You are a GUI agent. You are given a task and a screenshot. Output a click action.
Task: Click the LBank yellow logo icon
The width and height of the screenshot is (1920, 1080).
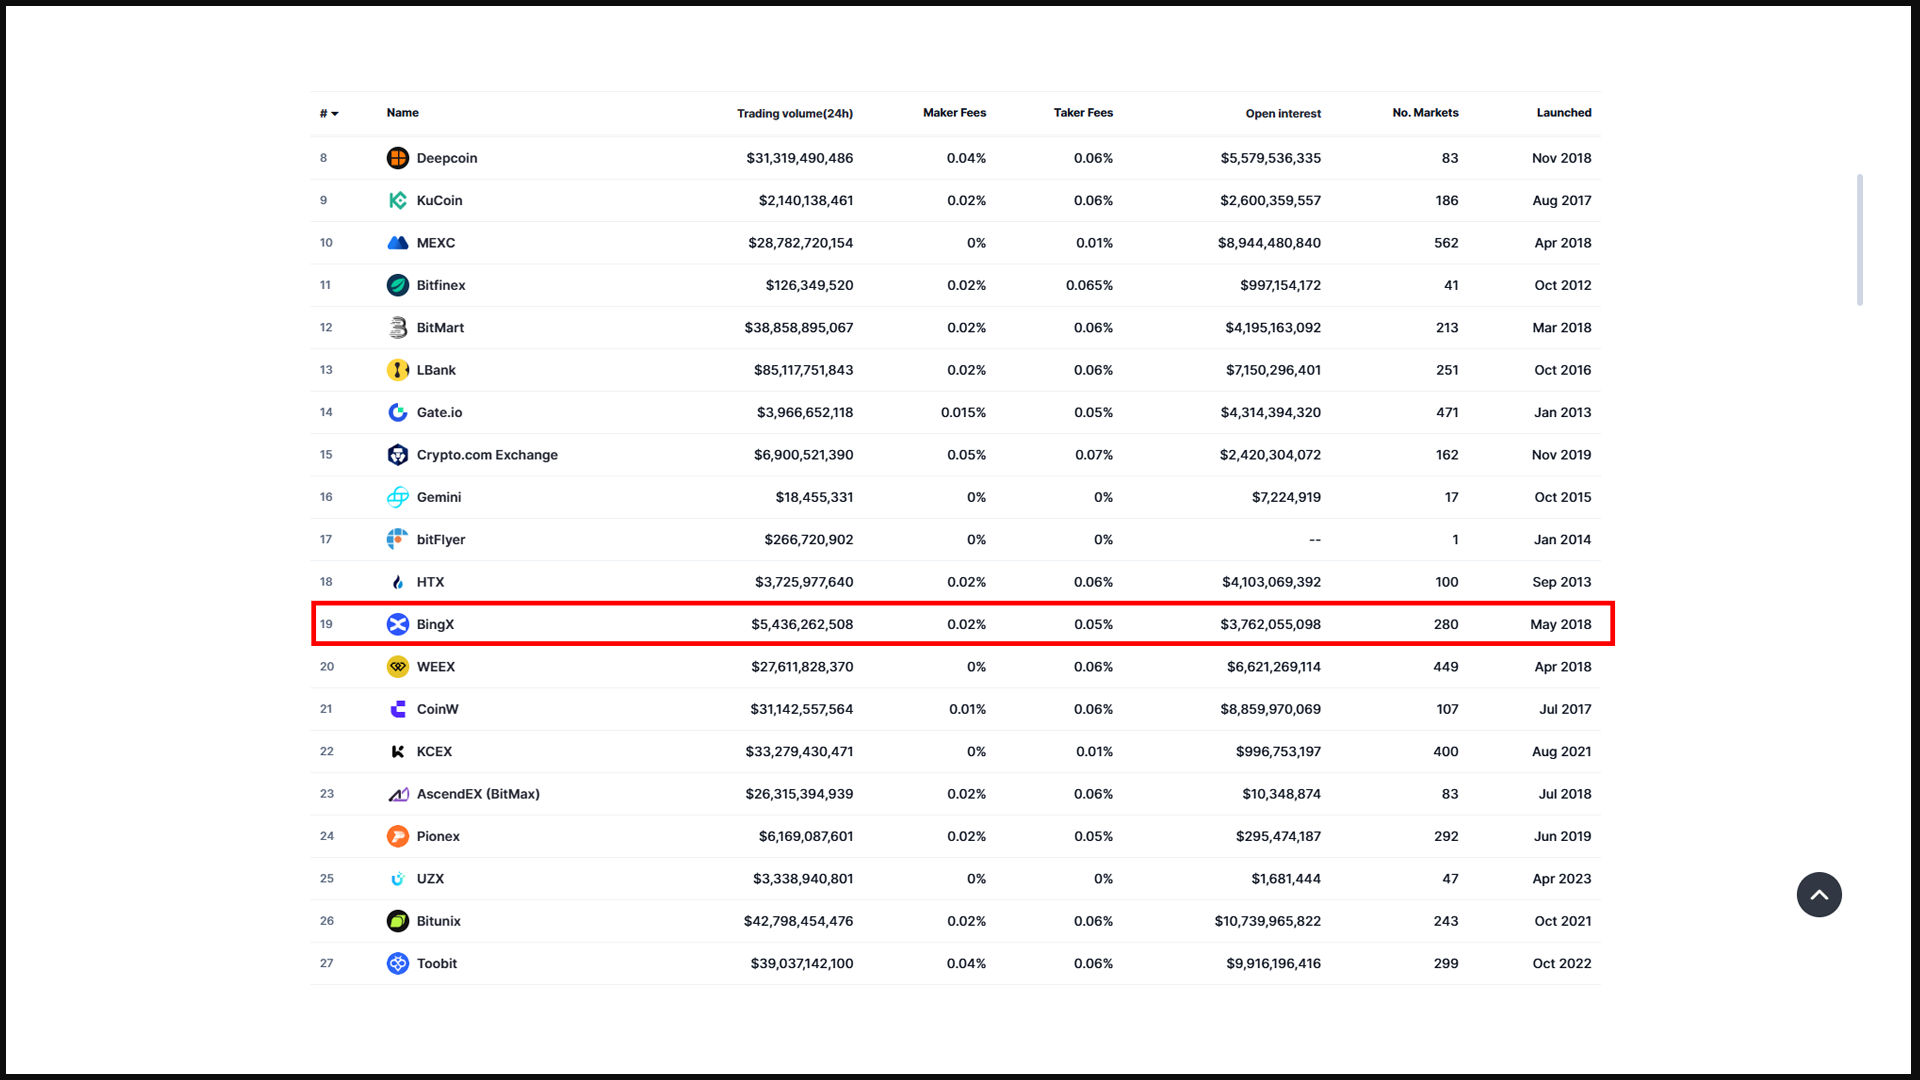pos(397,370)
